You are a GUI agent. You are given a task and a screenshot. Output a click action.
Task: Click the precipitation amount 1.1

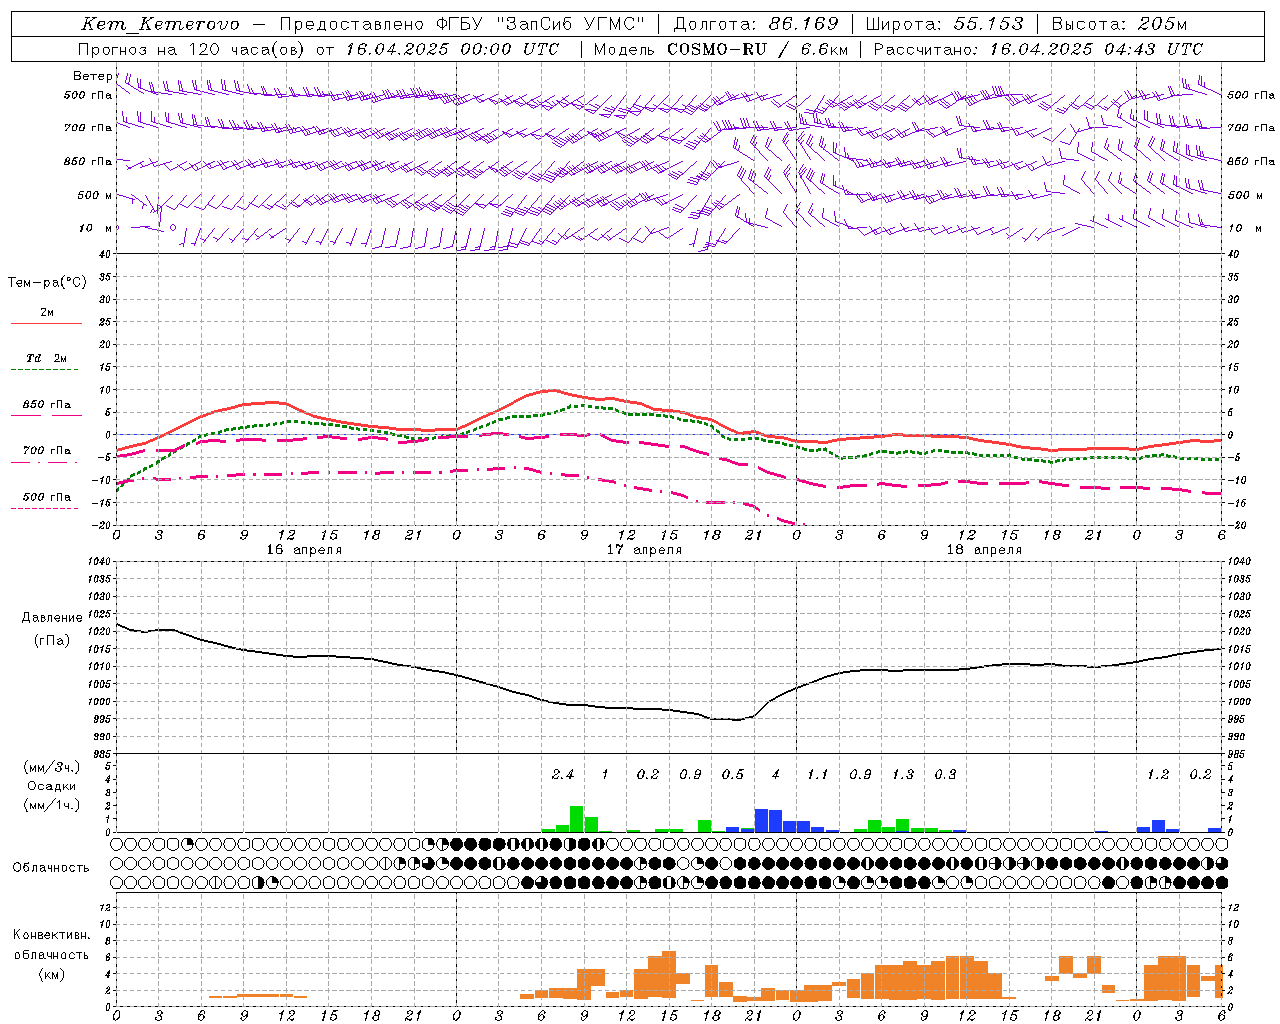818,774
